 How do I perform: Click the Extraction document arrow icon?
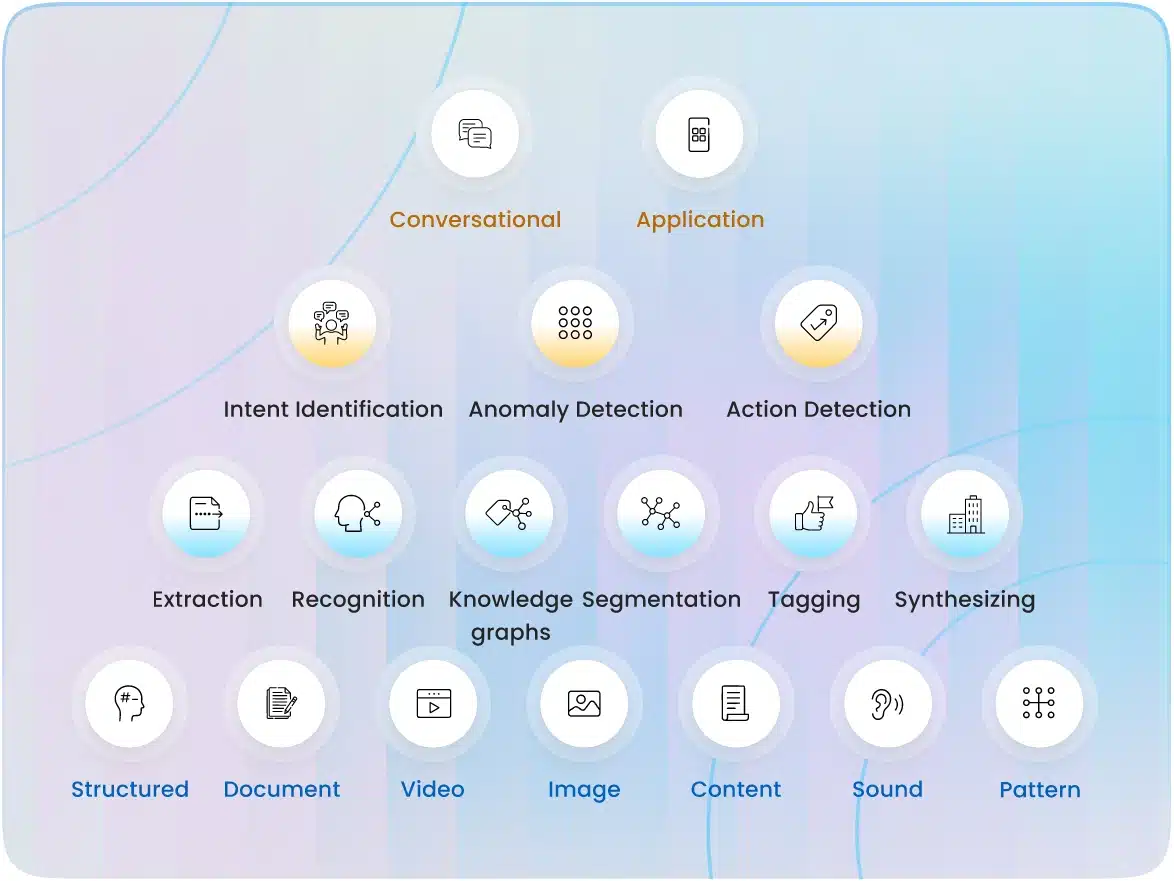206,513
